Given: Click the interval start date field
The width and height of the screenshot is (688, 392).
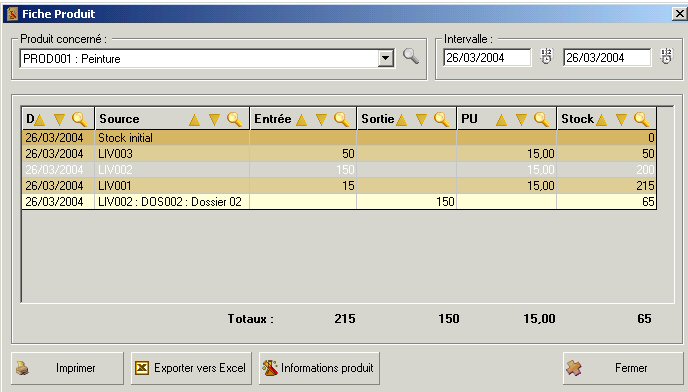Looking at the screenshot, I should [487, 58].
